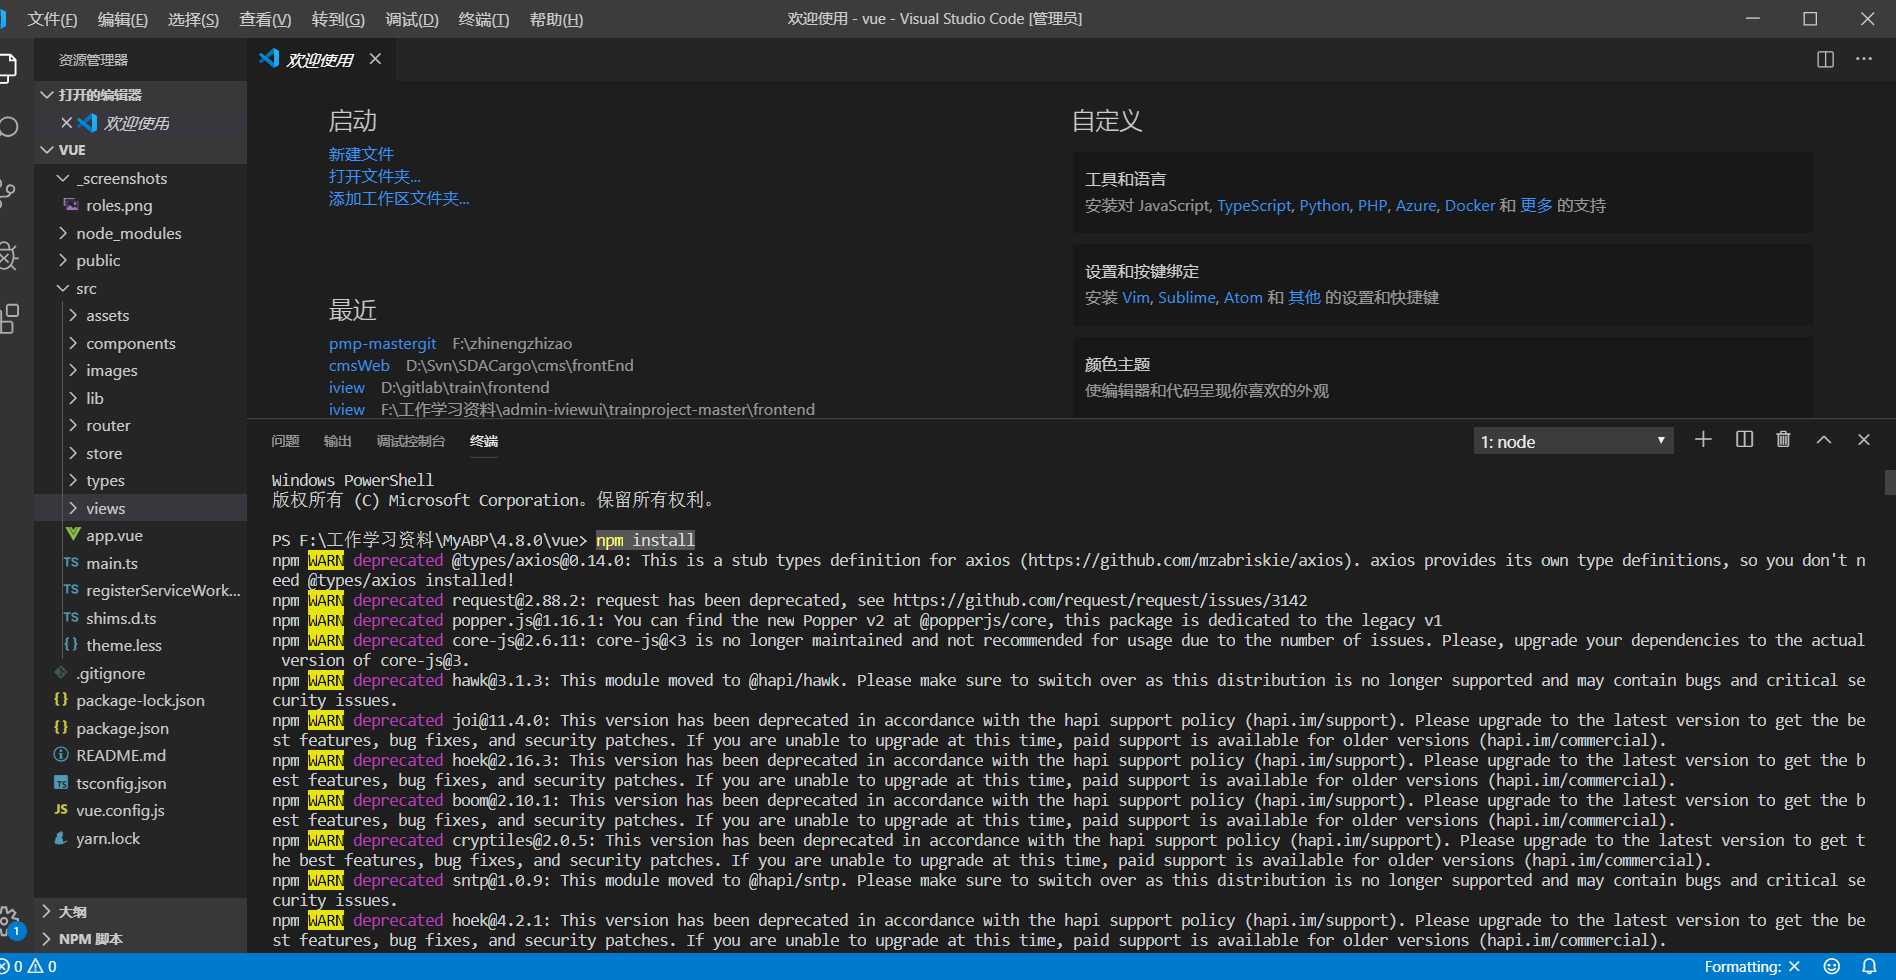
Task: Click the 新建文件 link
Action: [361, 154]
